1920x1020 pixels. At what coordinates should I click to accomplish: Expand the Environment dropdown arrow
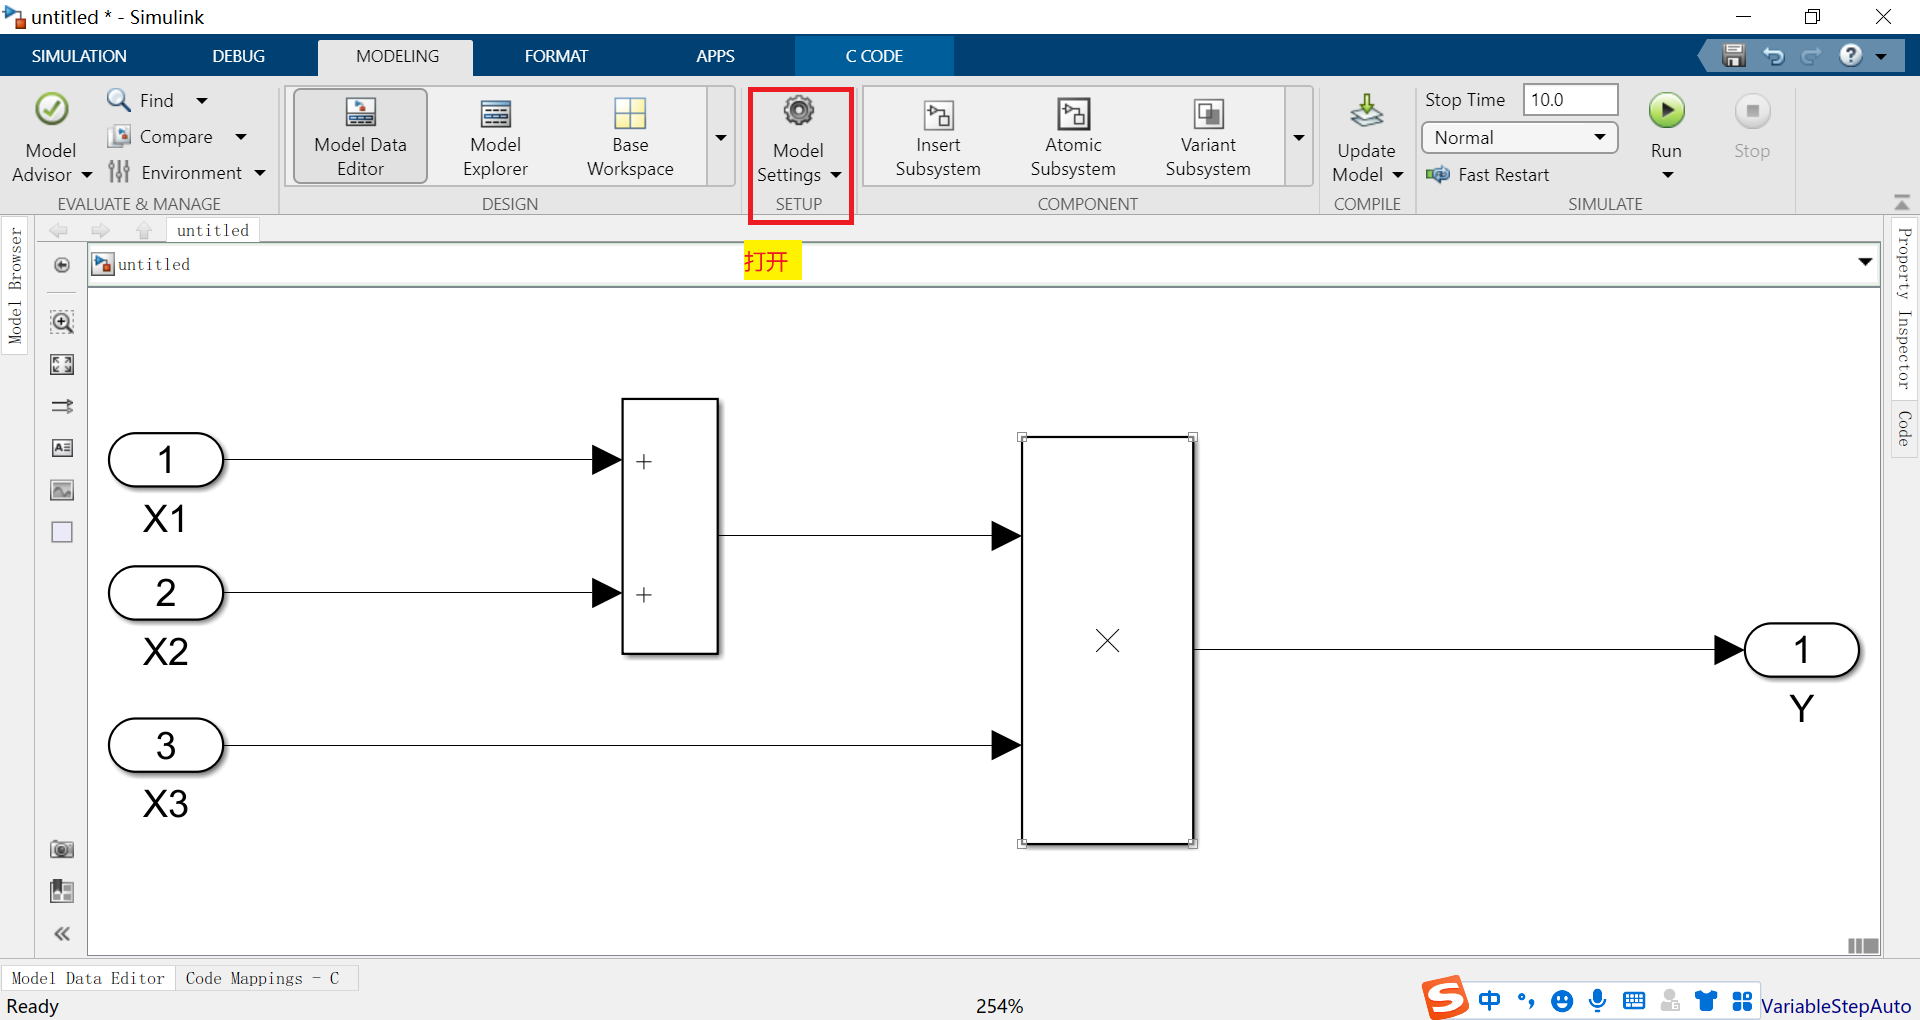[x=260, y=172]
